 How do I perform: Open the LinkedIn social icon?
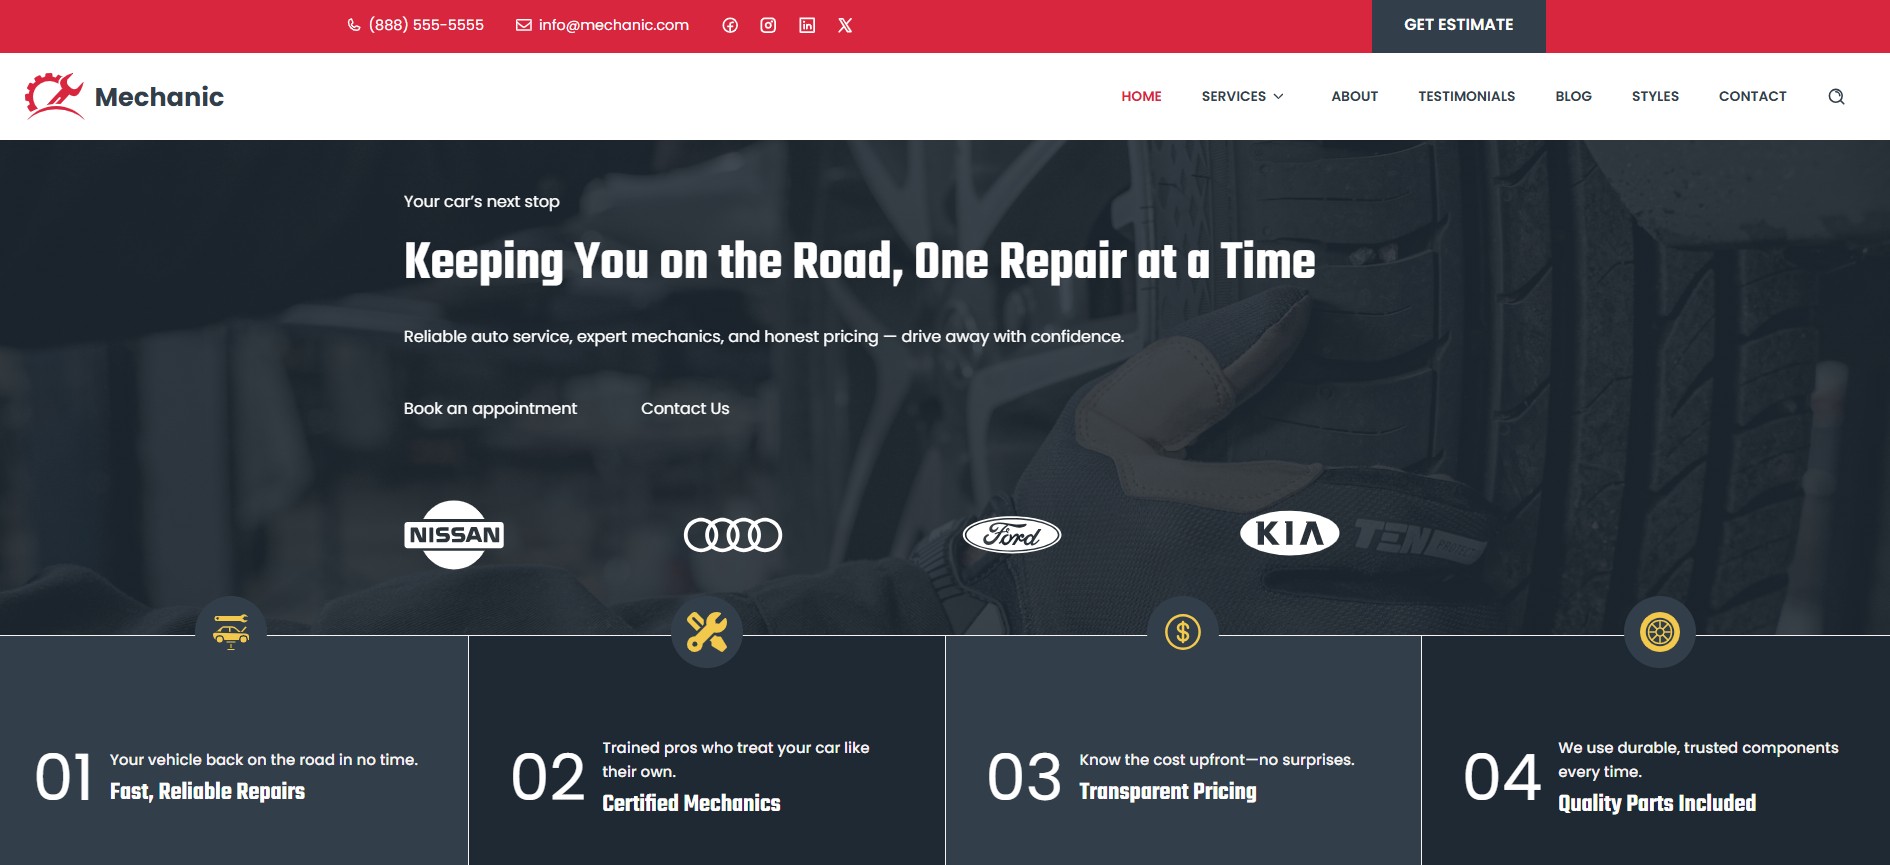point(807,25)
